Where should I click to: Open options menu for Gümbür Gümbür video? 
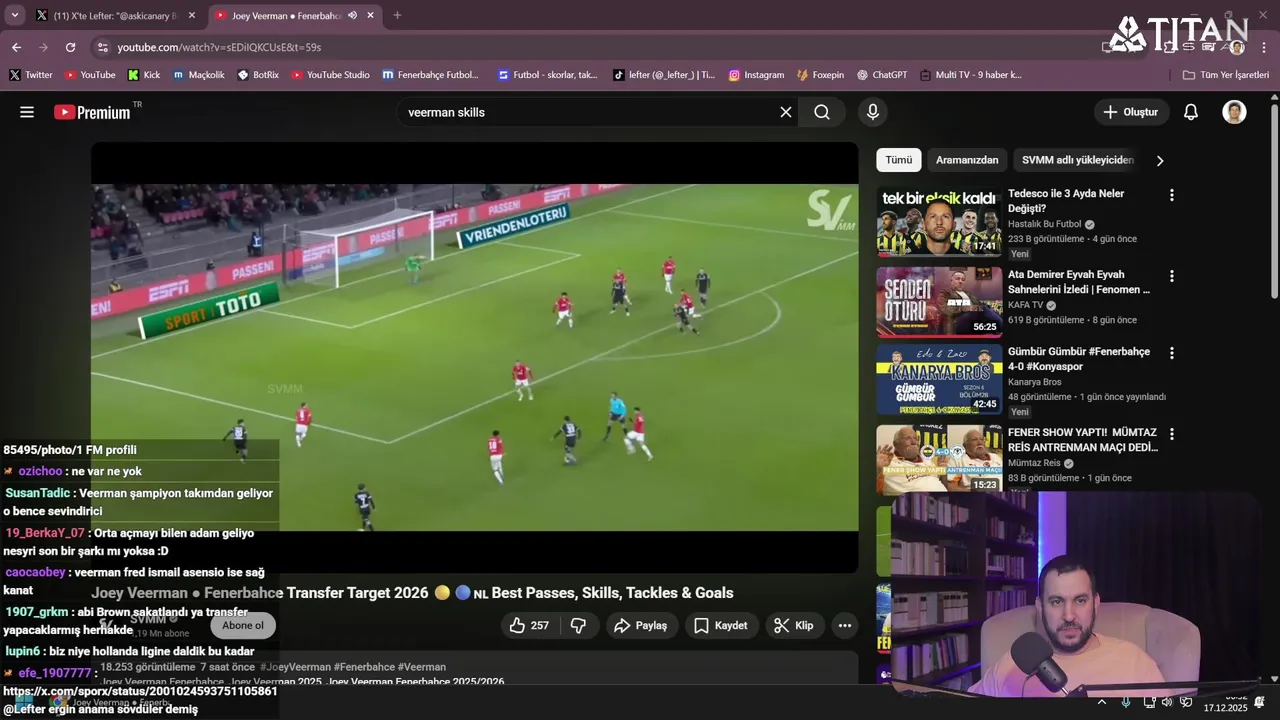(x=1172, y=353)
